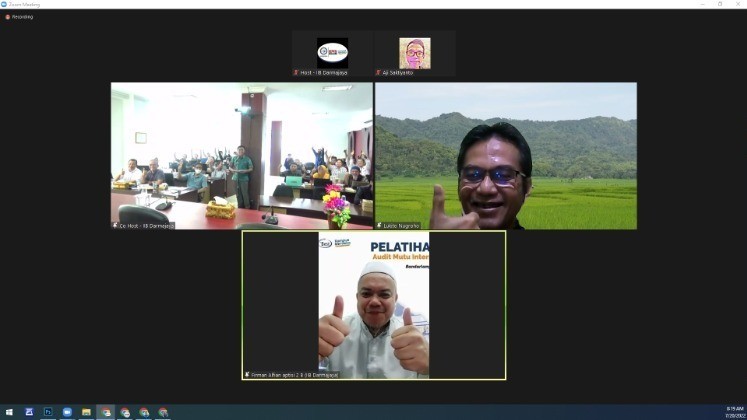Minimize the Zoom Meeting window
Screen dimensions: 747x420
[x=703, y=4]
